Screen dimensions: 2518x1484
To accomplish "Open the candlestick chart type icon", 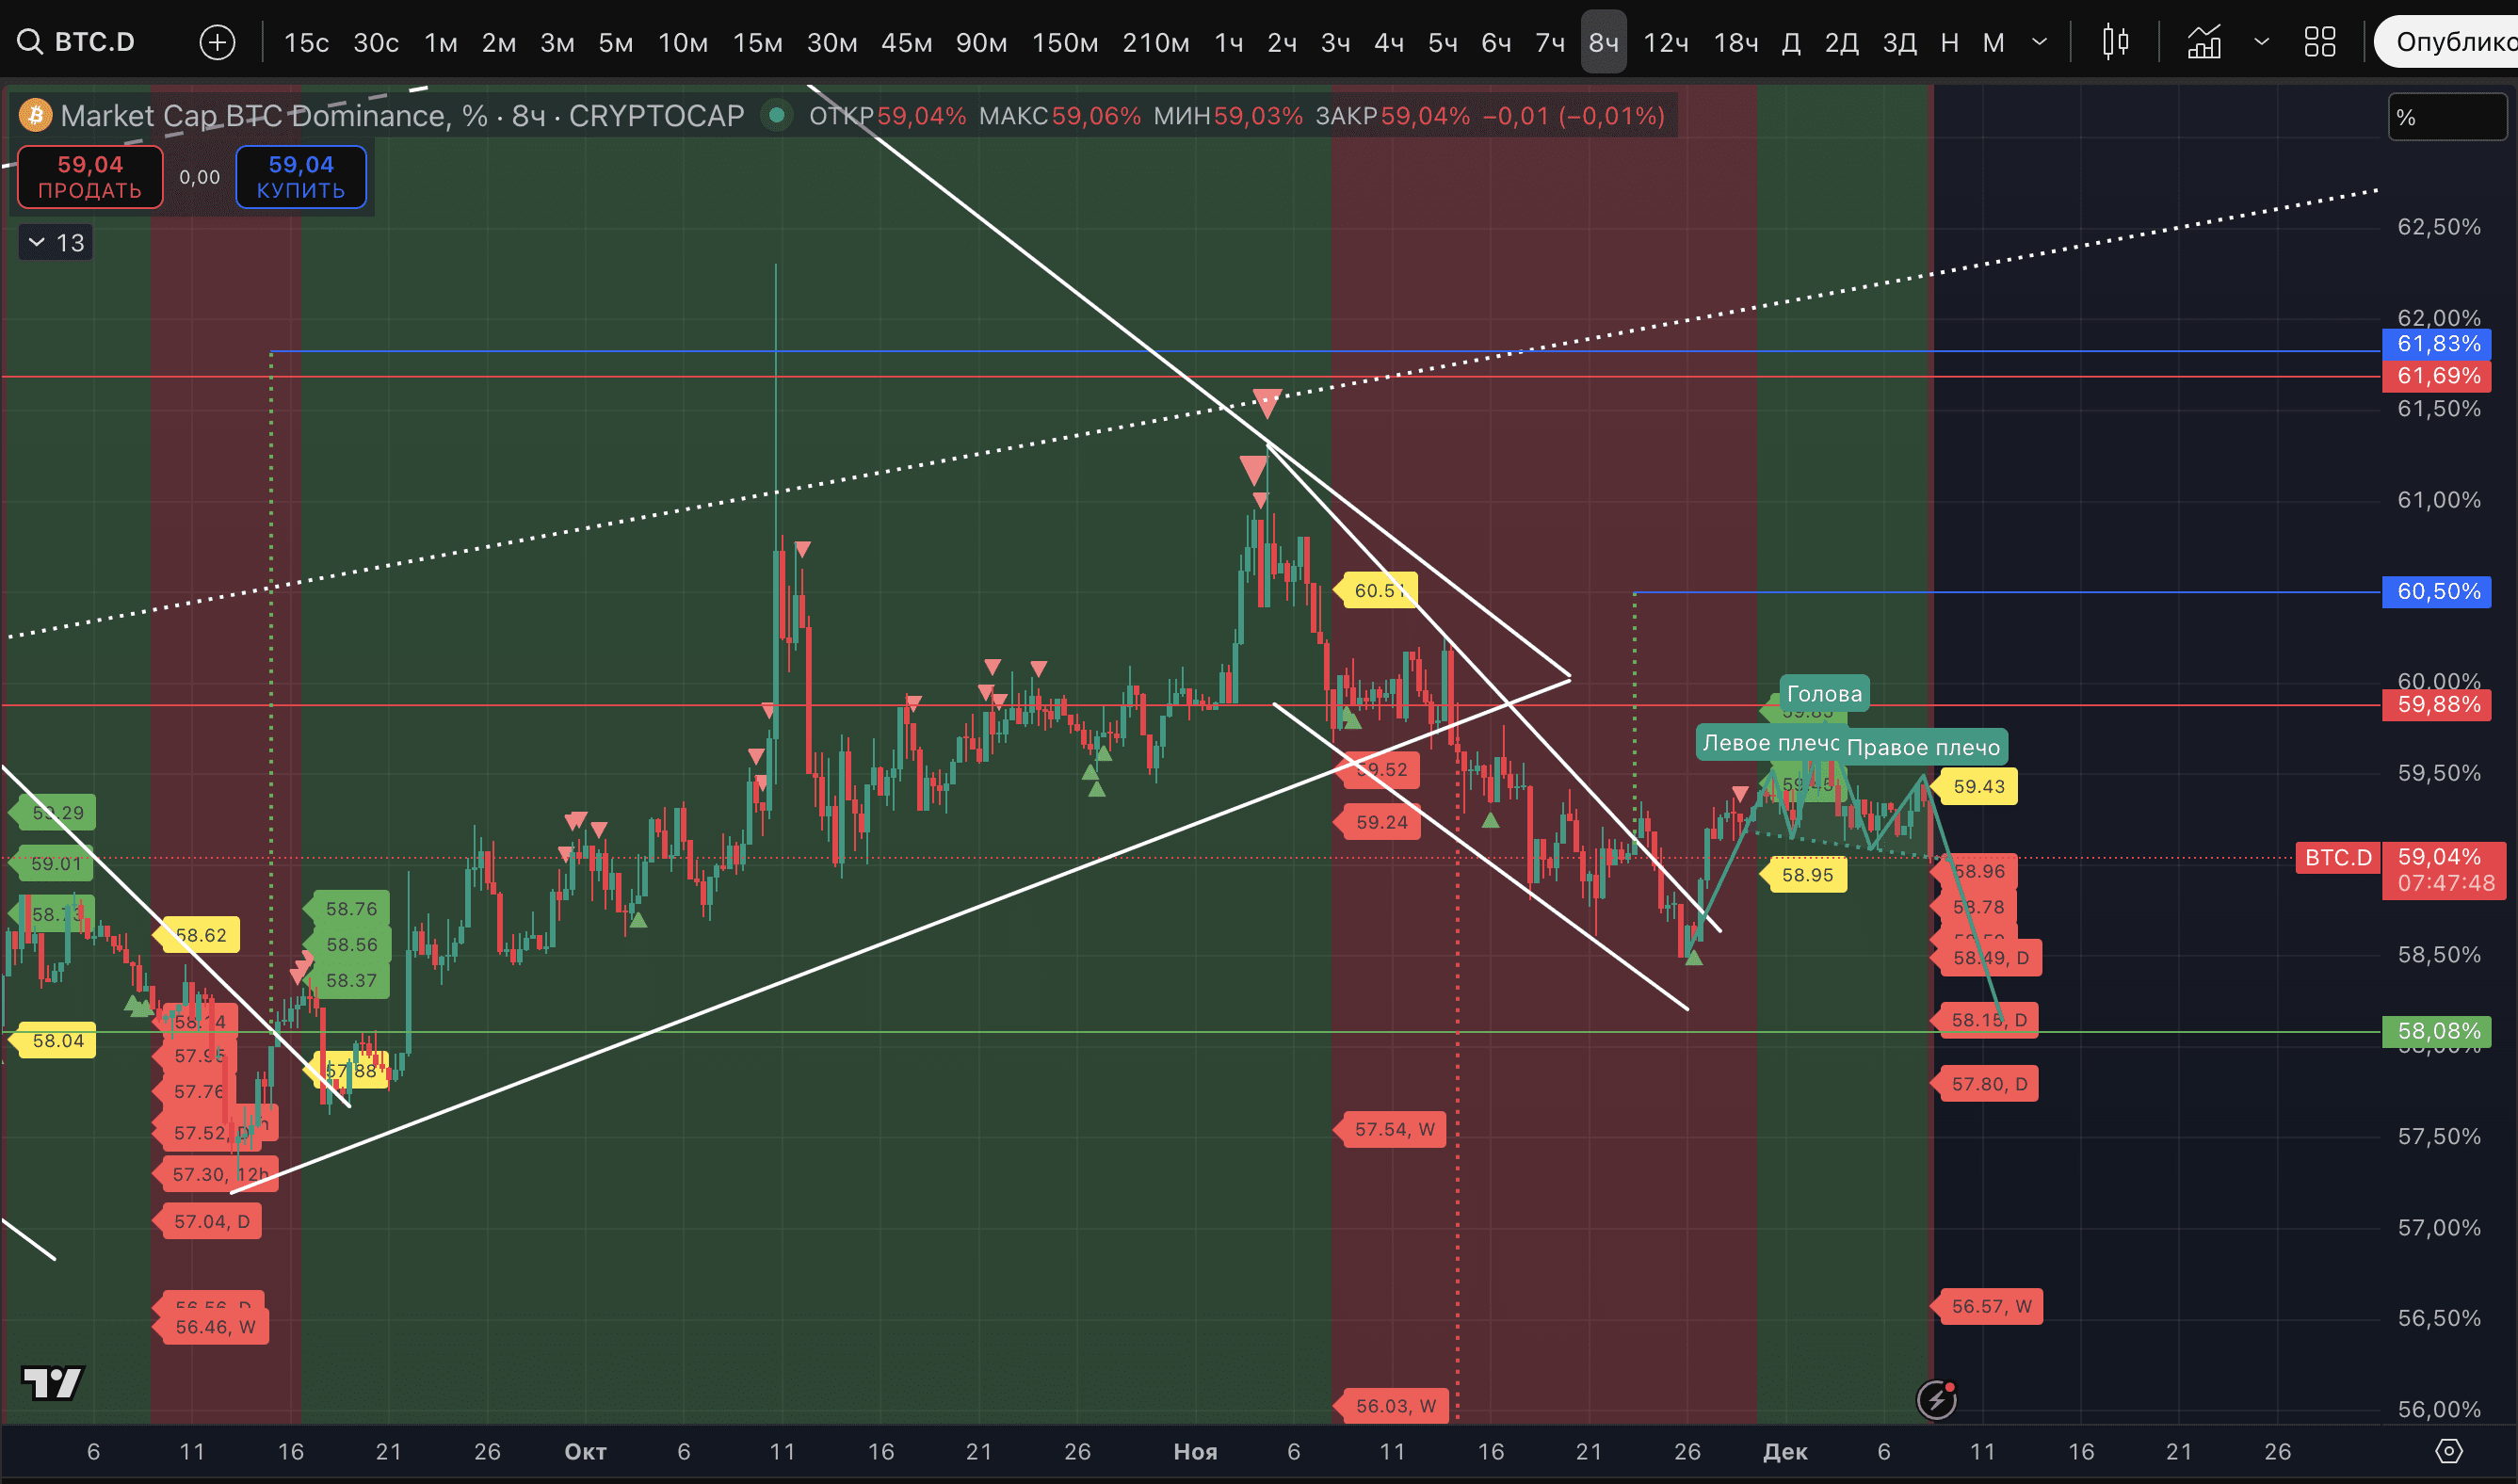I will pos(2115,42).
